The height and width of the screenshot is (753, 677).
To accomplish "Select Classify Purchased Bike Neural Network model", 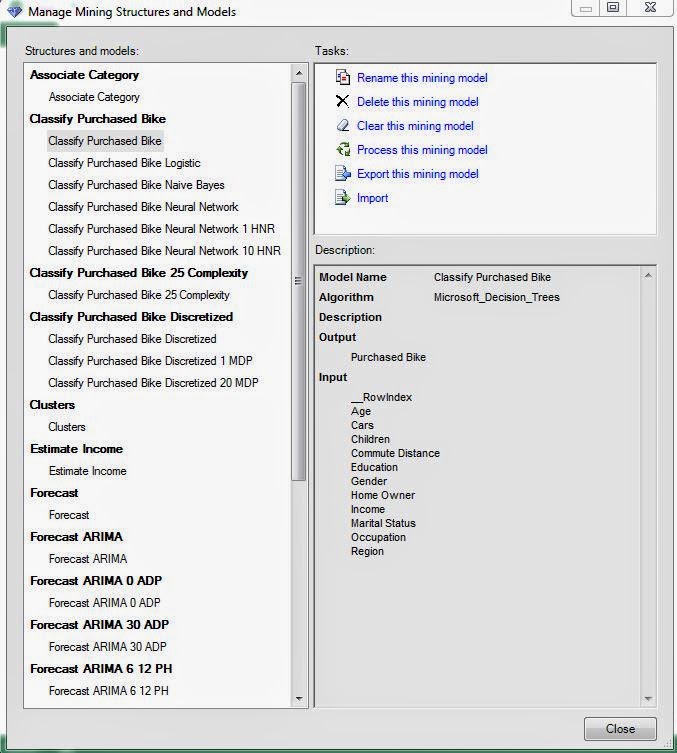I will point(143,207).
